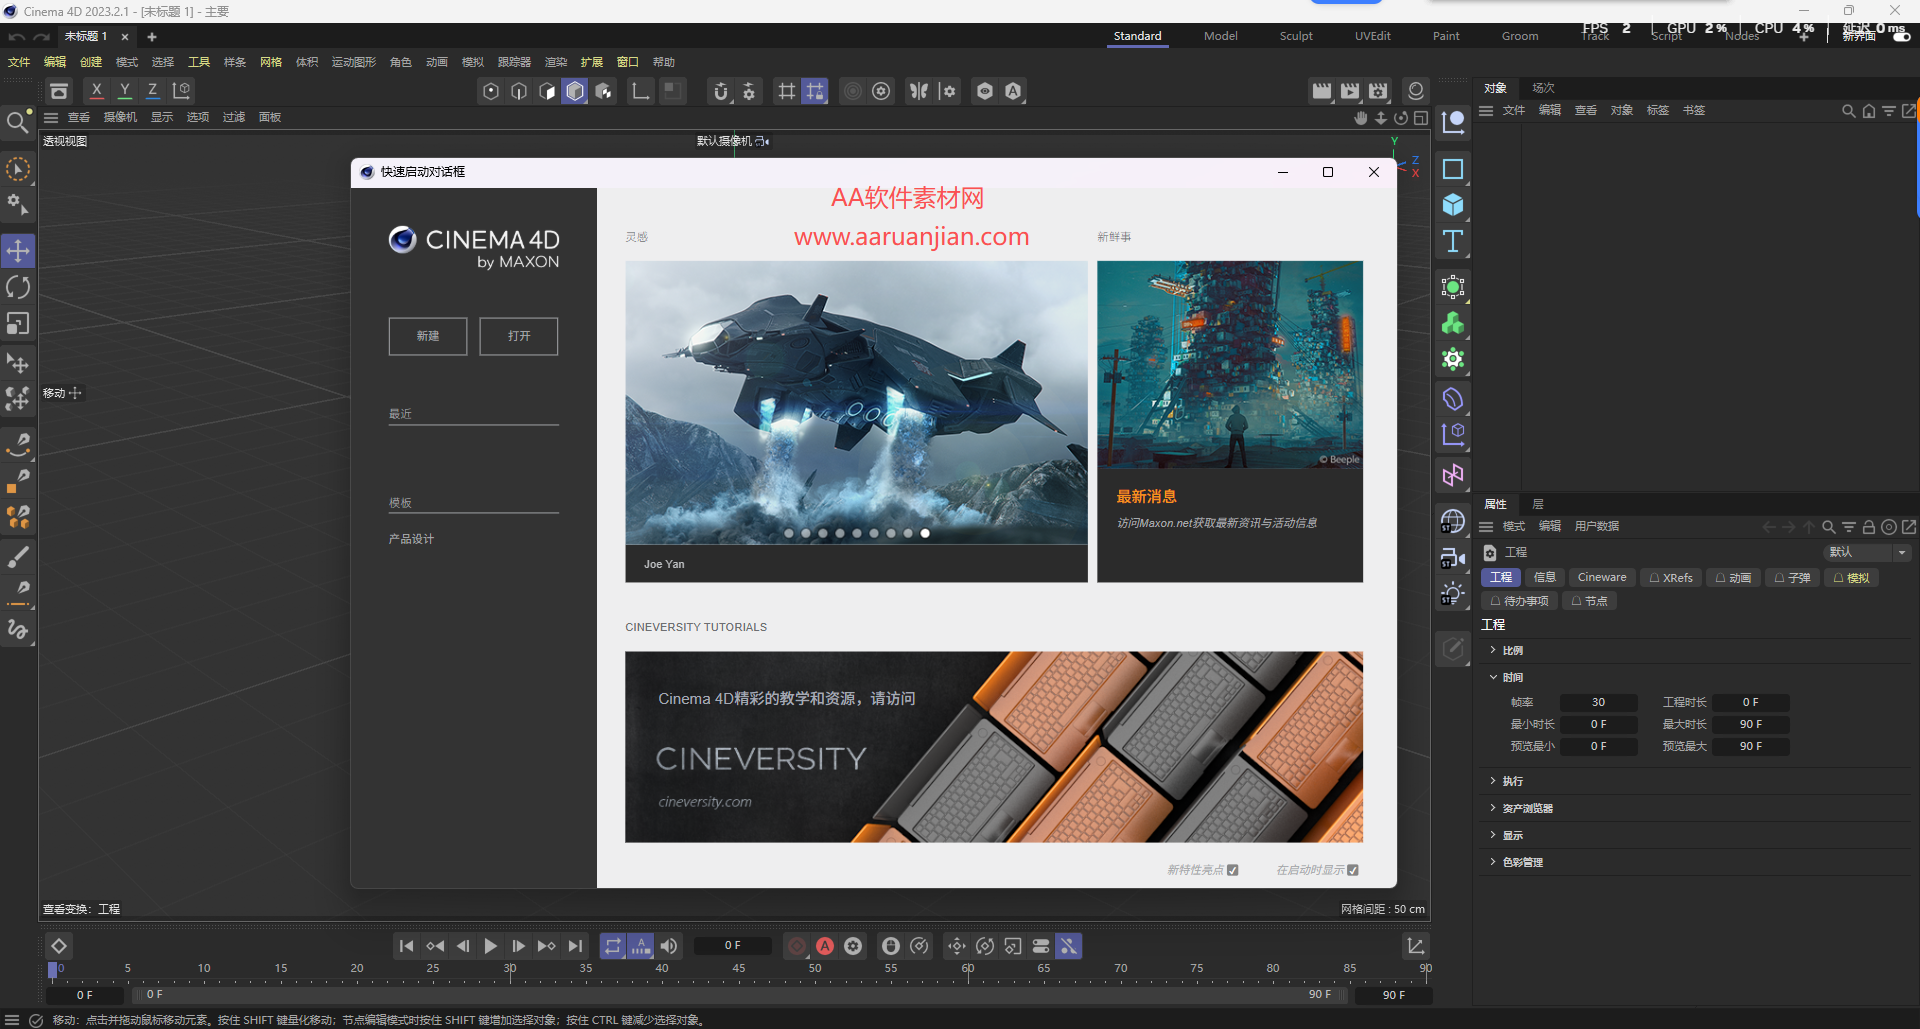Disable the 在启动时显示 checkbox
1920x1029 pixels.
tap(1354, 870)
